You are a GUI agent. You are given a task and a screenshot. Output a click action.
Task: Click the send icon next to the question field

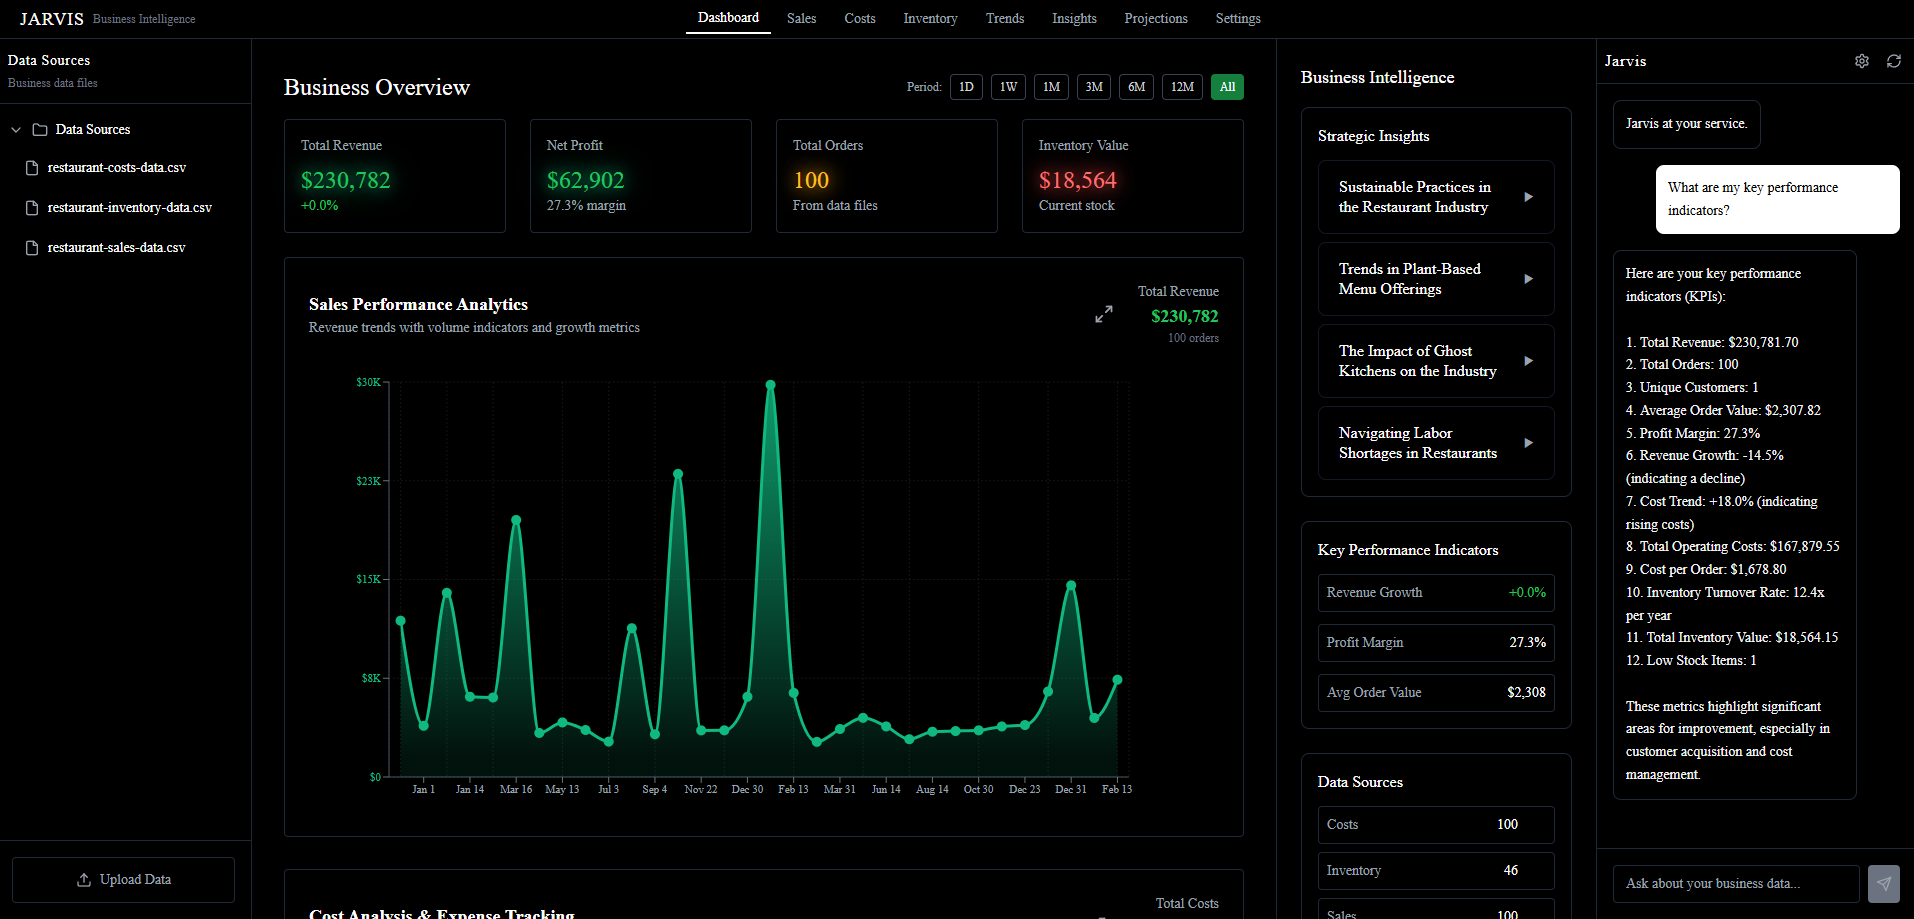[1883, 884]
